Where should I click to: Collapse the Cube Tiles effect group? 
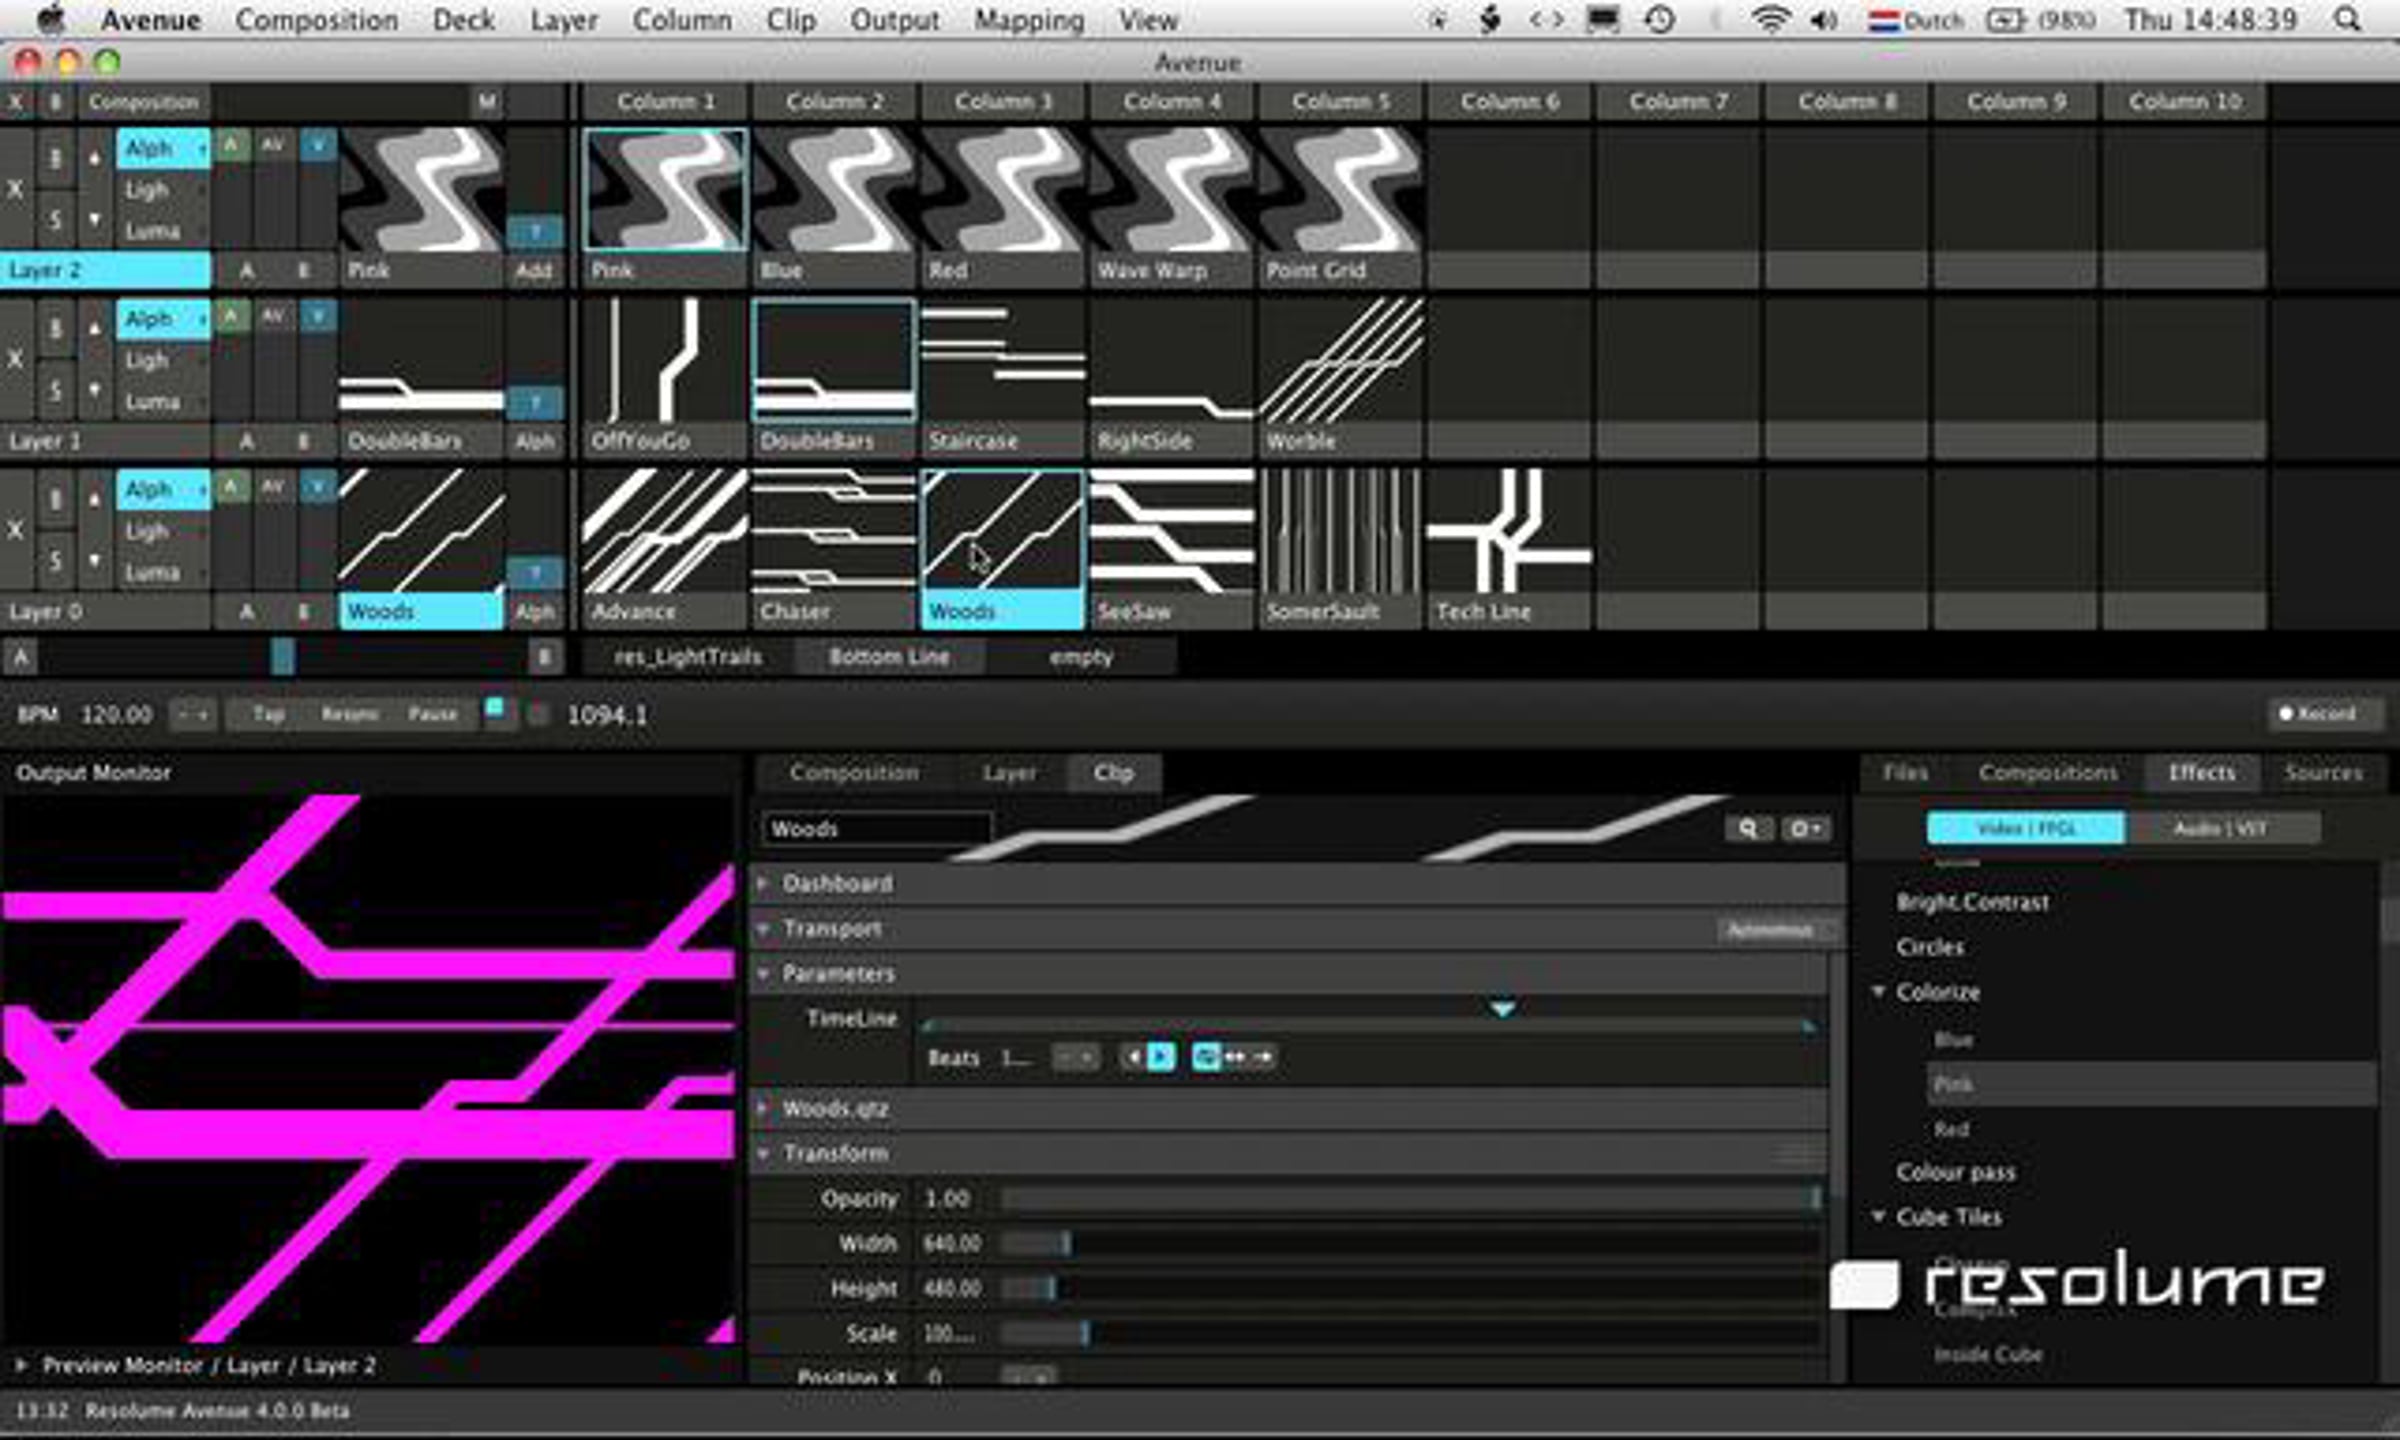click(1878, 1217)
